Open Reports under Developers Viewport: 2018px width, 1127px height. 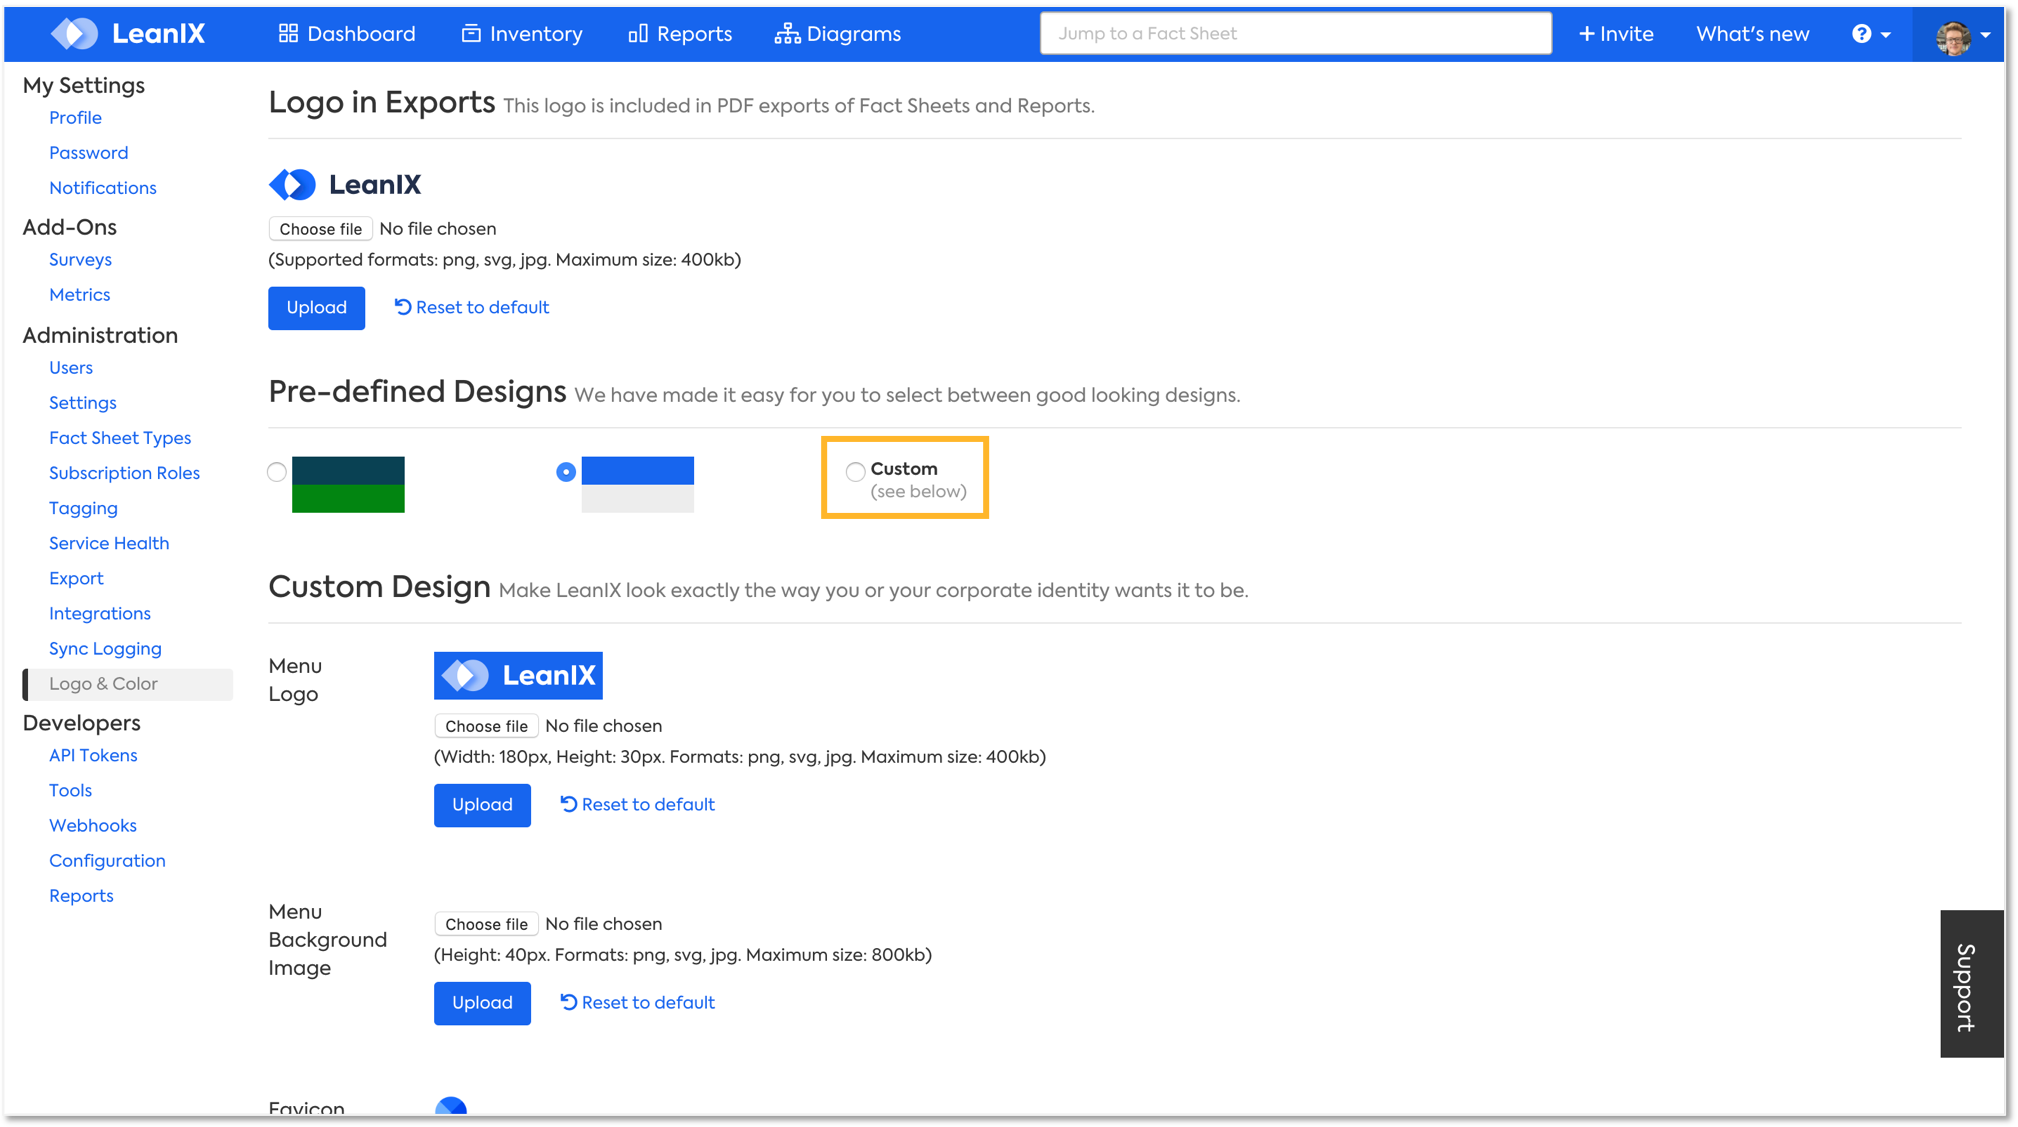pyautogui.click(x=81, y=895)
